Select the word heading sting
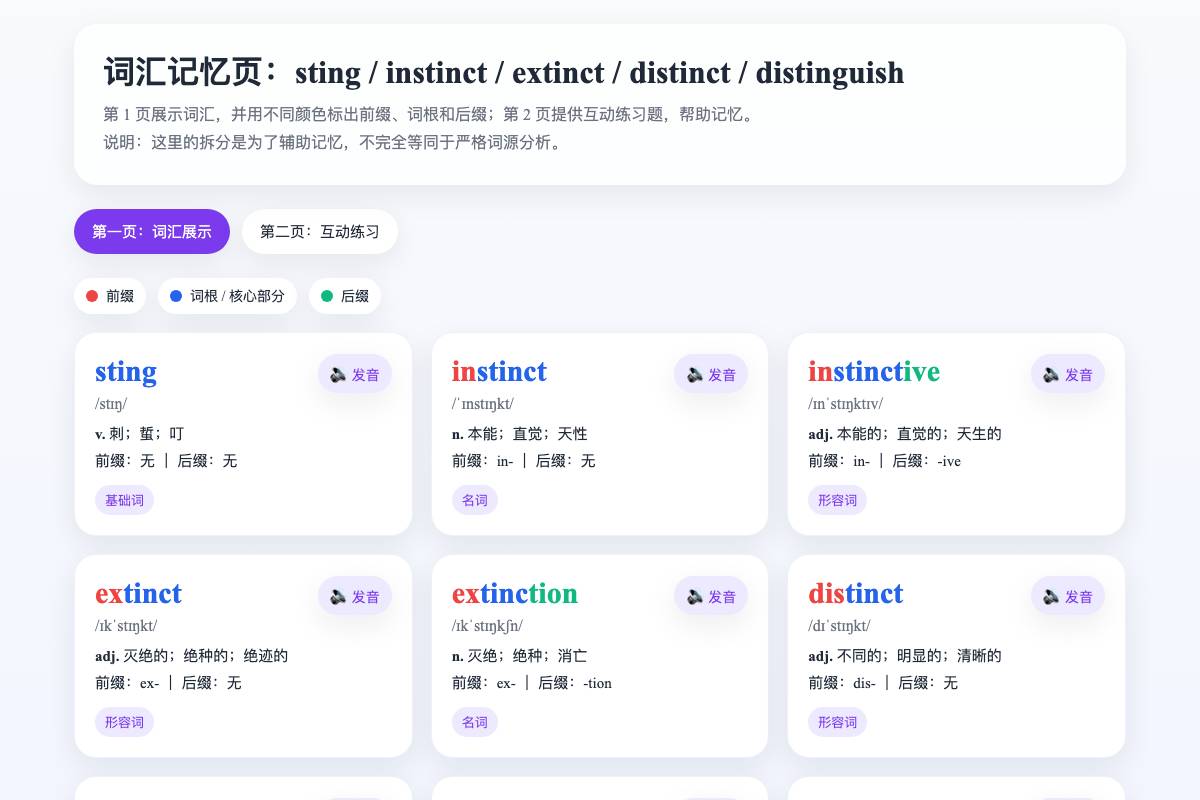1200x800 pixels. tap(126, 372)
